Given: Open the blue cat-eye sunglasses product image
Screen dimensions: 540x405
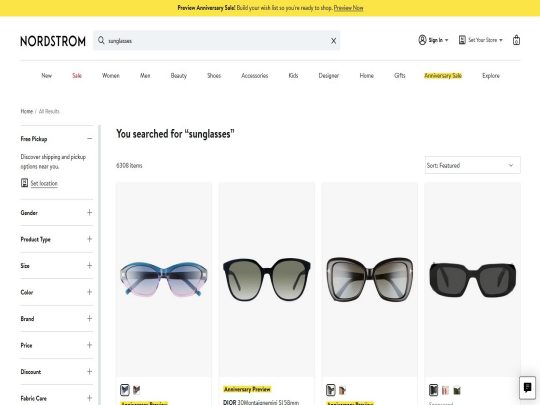Looking at the screenshot, I should pyautogui.click(x=164, y=280).
